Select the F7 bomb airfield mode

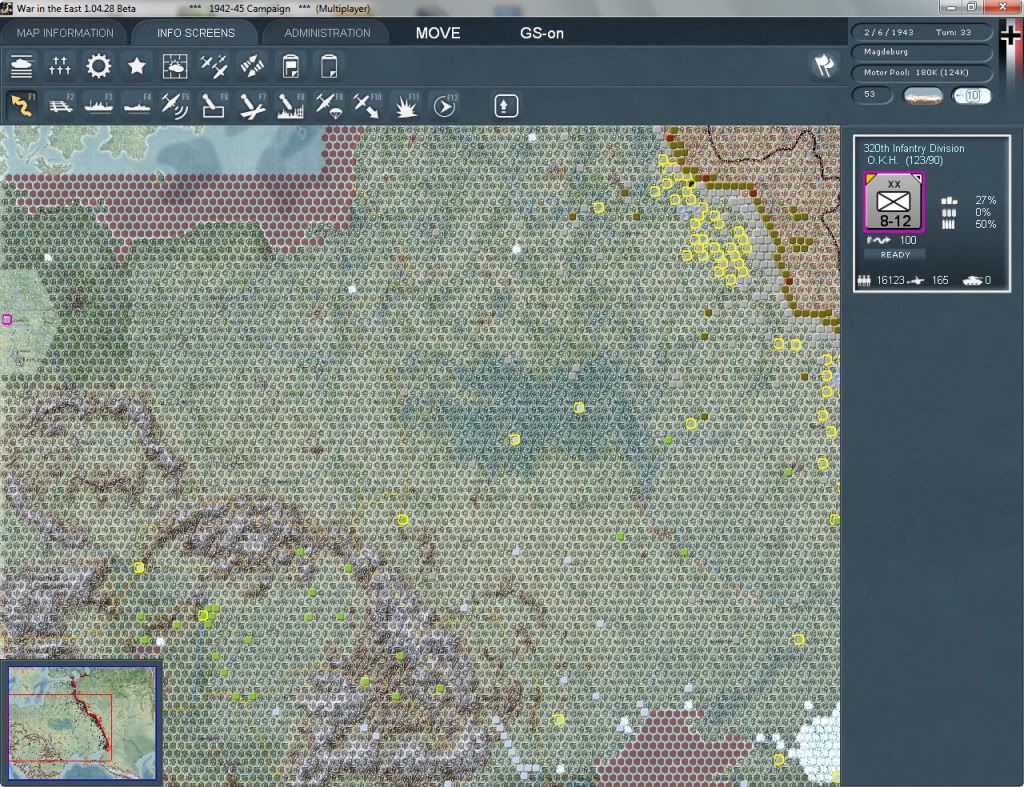tap(252, 106)
